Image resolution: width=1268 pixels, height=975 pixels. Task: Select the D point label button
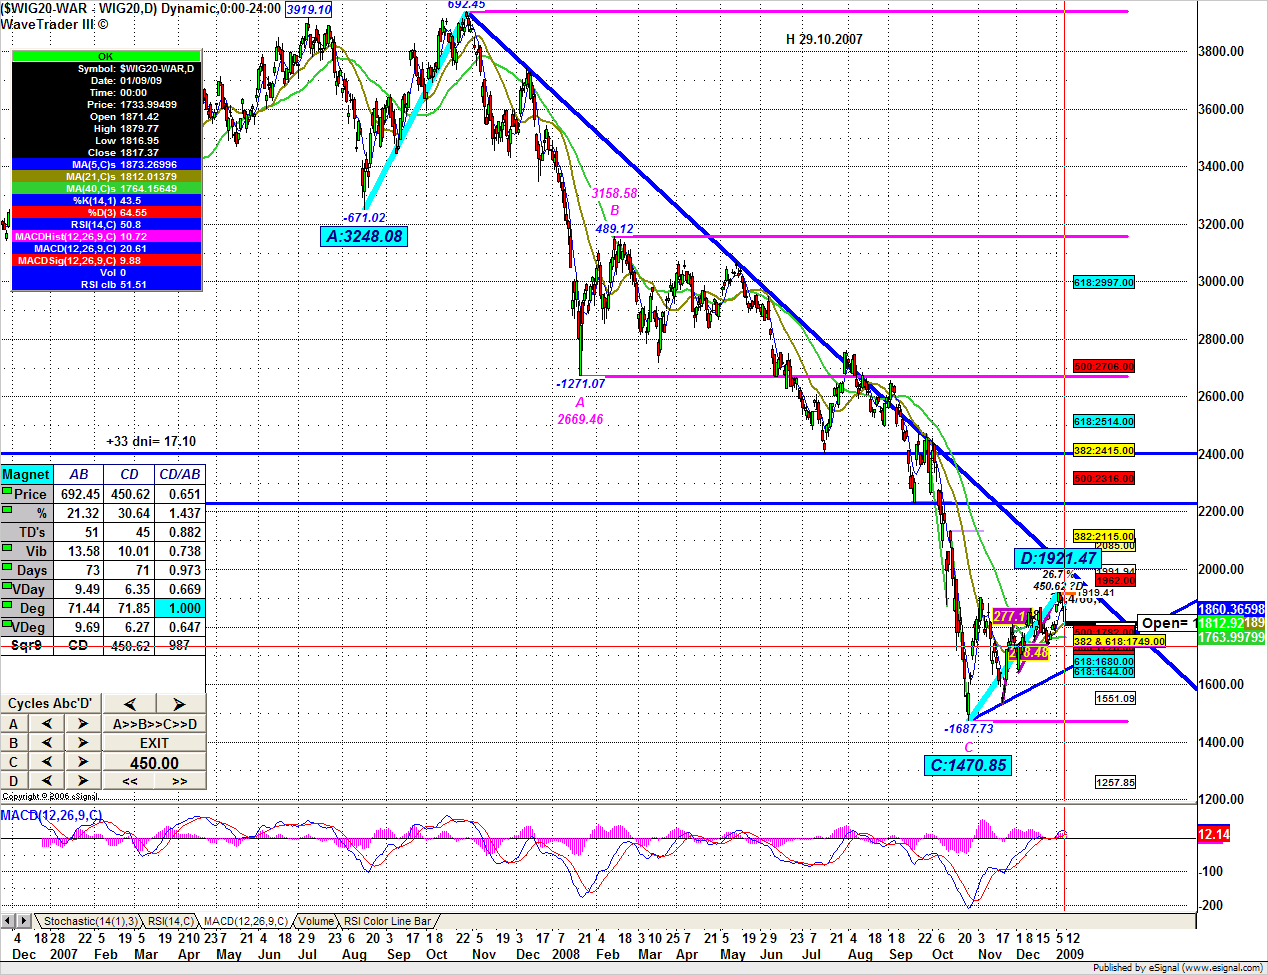click(x=14, y=781)
